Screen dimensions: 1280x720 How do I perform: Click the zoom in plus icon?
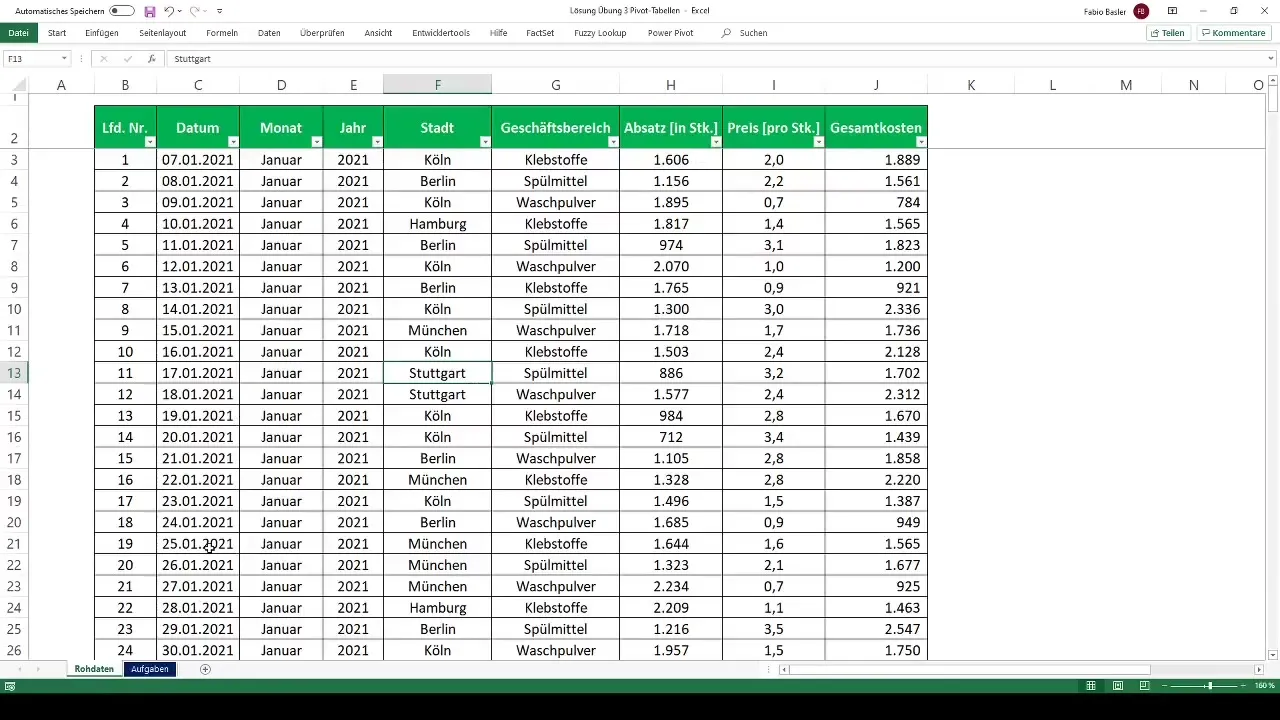click(1245, 686)
